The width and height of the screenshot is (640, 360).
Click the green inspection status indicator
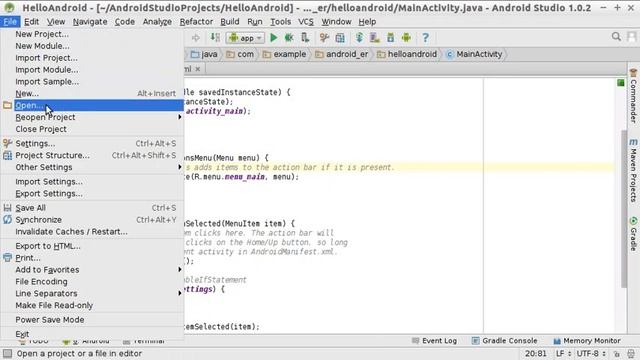tap(620, 83)
